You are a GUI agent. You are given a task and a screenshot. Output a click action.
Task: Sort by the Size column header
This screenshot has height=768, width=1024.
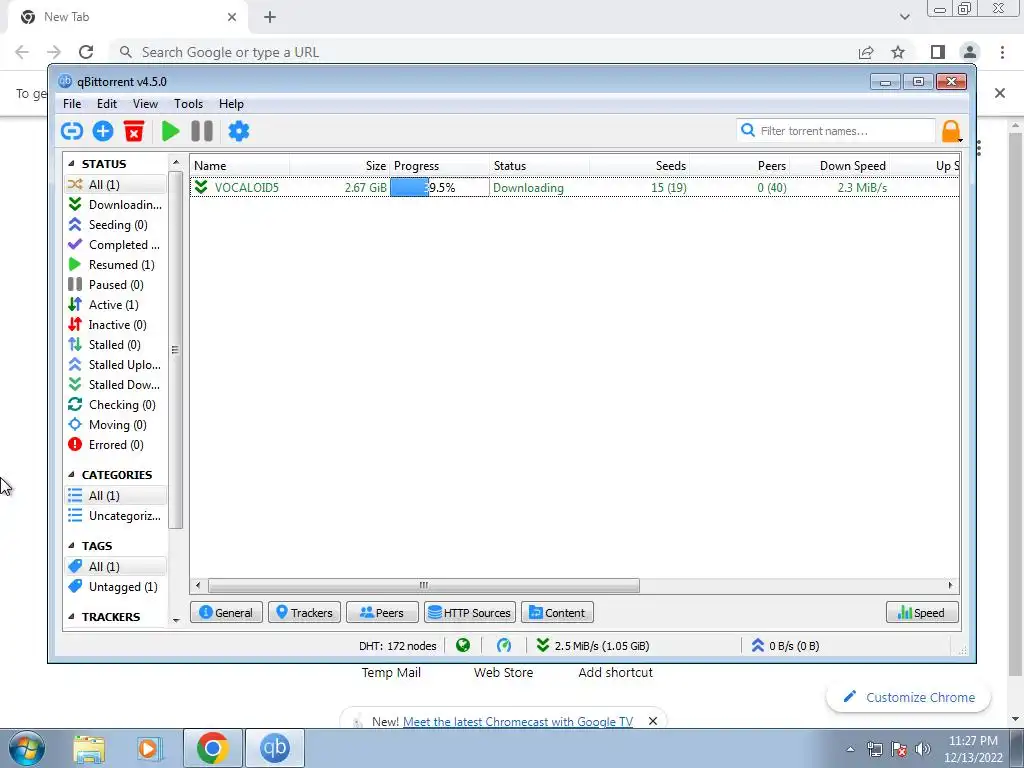coord(340,166)
